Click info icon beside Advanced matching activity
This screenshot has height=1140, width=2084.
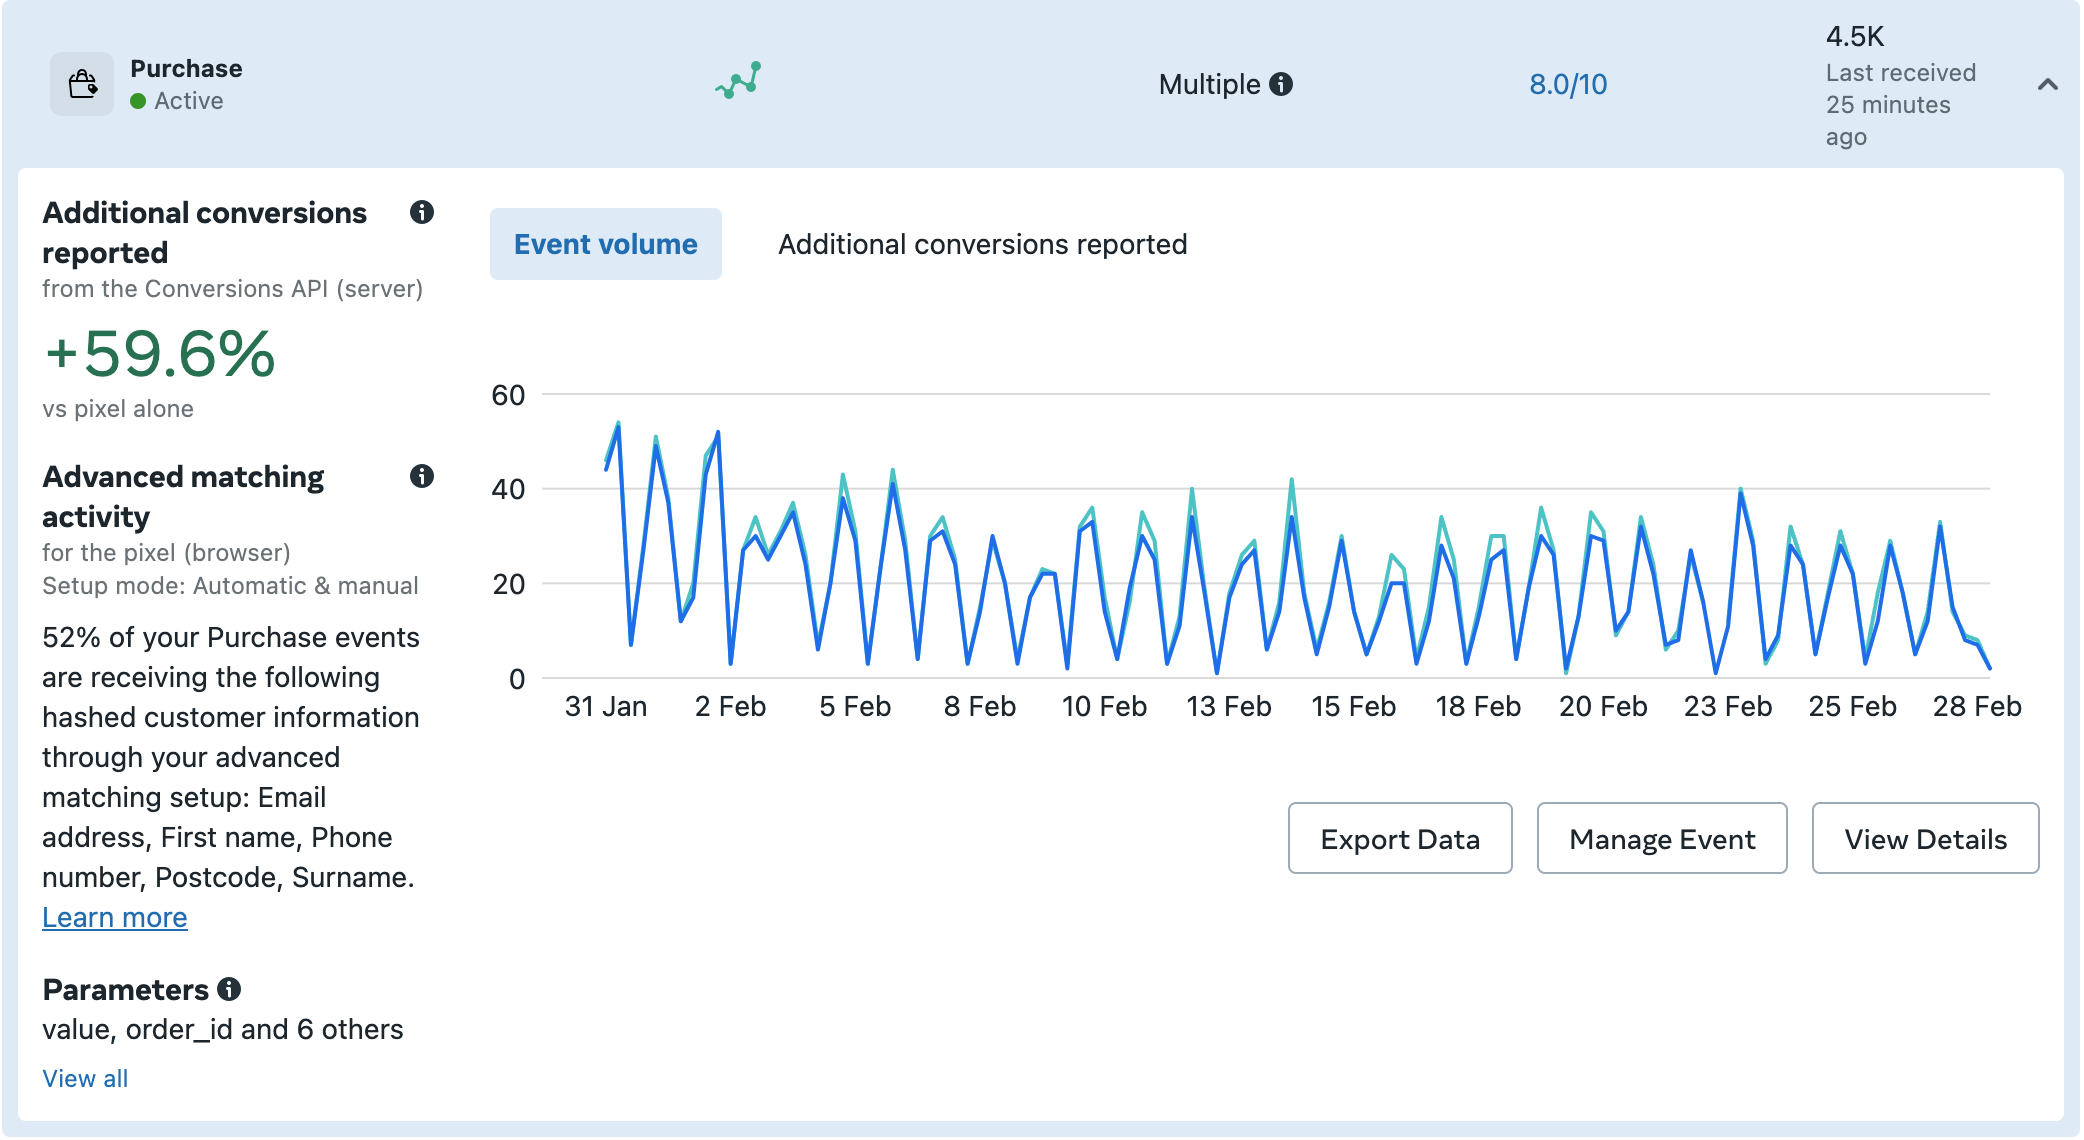coord(422,476)
